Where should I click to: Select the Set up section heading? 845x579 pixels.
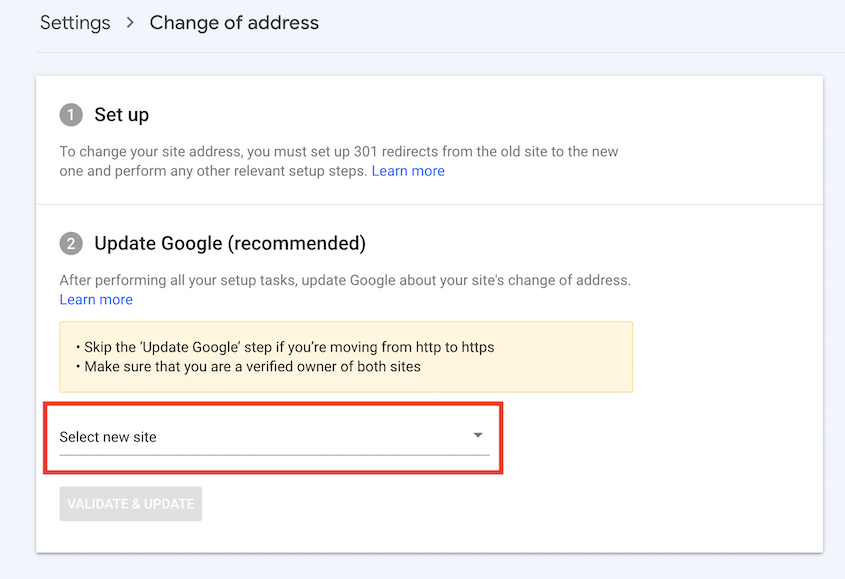pos(121,114)
